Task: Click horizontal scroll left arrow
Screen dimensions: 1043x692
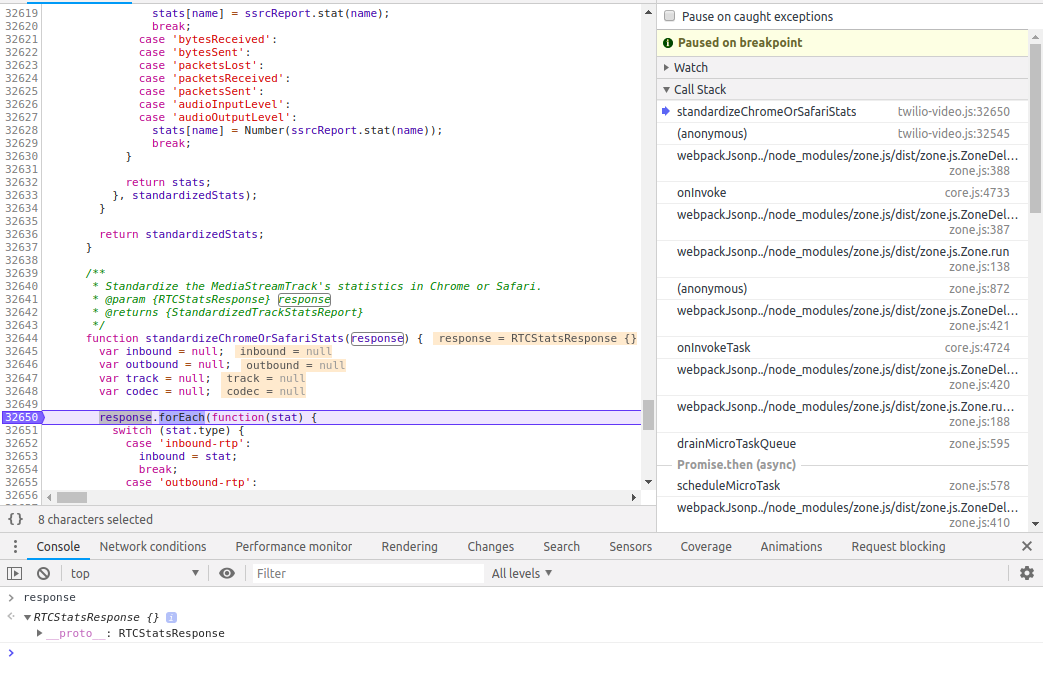Action: (x=49, y=497)
